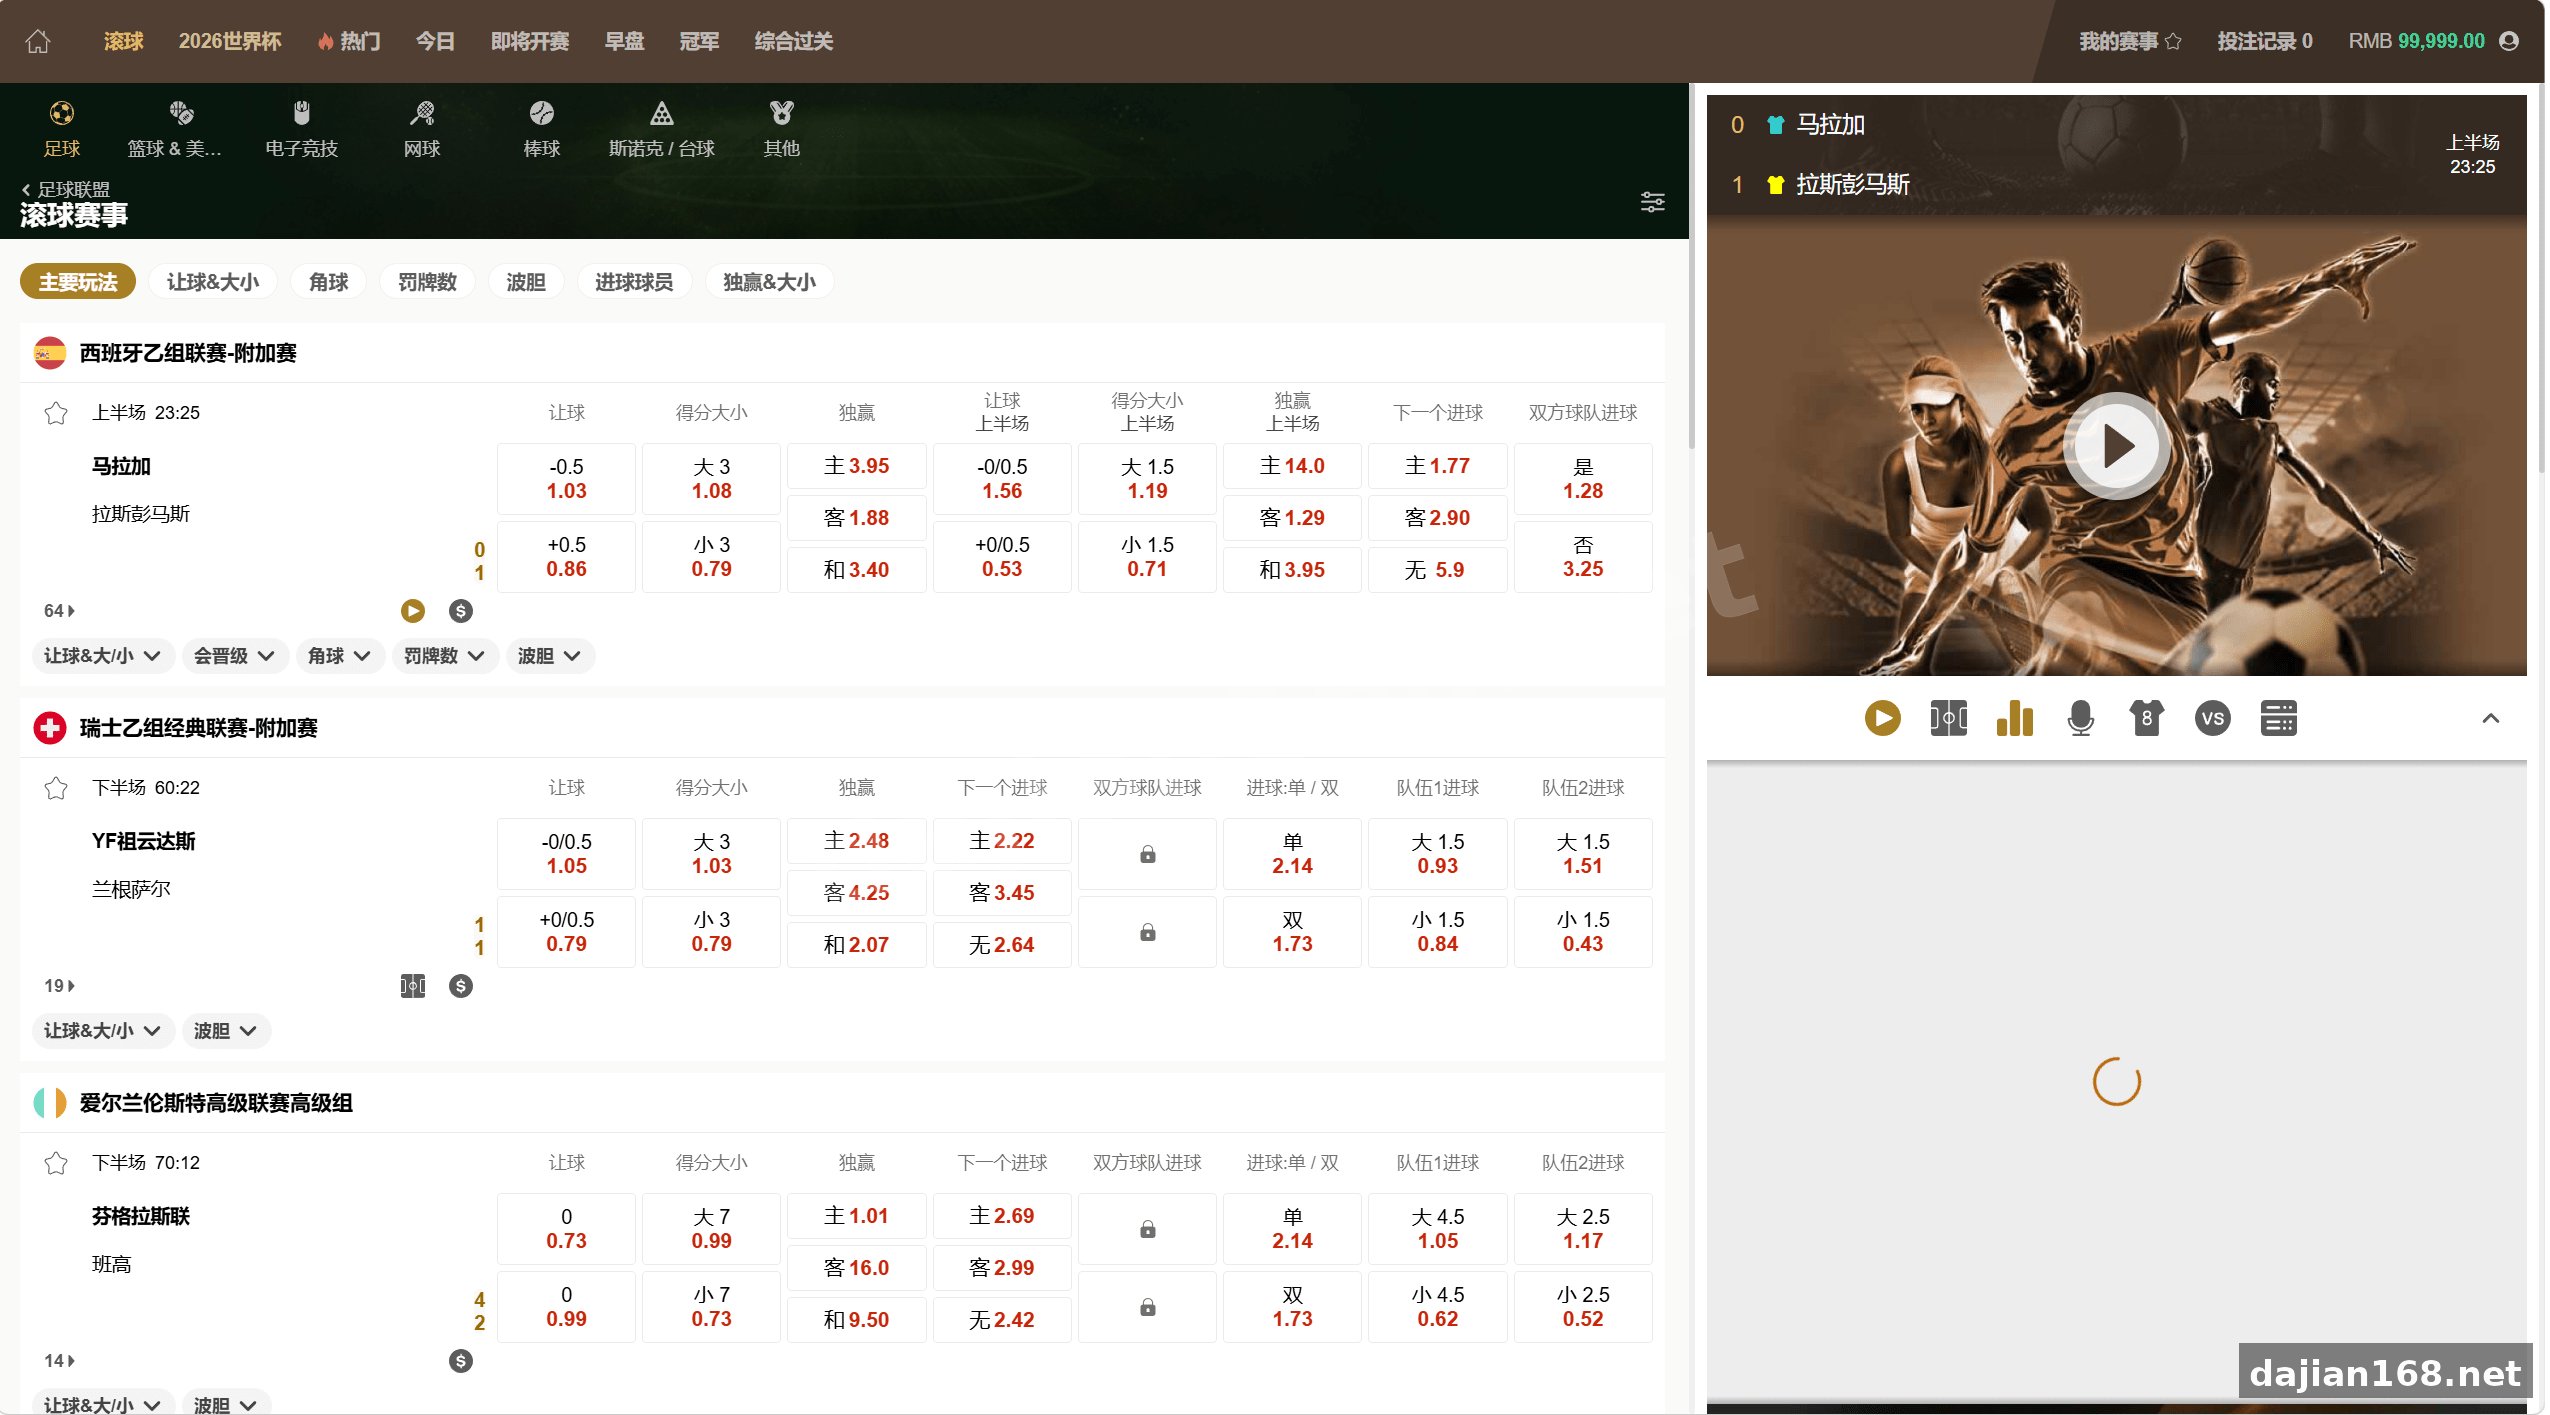Collapse the live panel with chevron up

(x=2490, y=718)
